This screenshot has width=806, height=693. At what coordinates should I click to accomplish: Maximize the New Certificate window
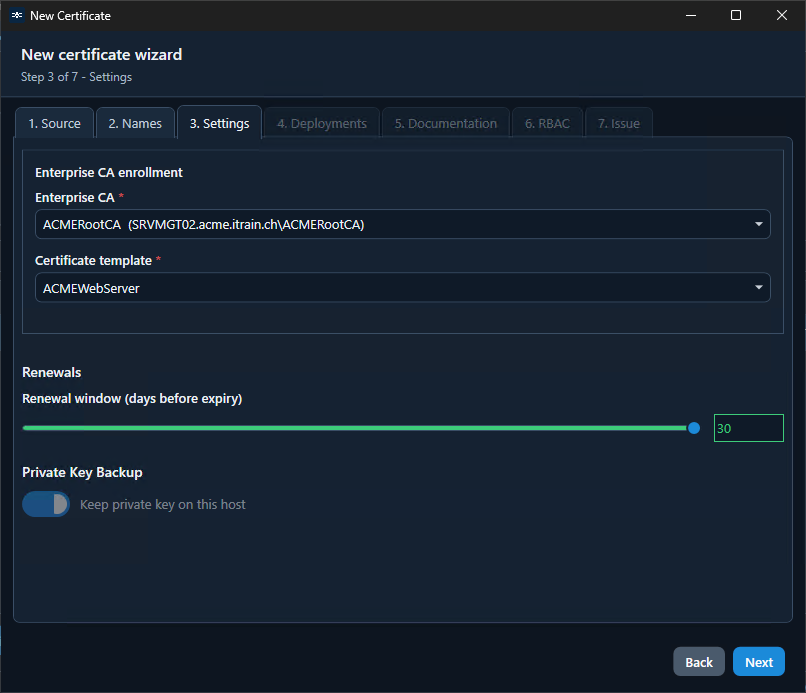[736, 15]
